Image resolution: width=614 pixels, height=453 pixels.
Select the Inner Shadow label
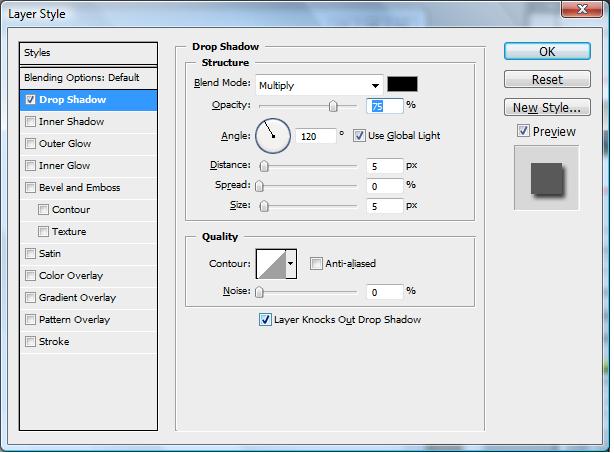click(71, 122)
